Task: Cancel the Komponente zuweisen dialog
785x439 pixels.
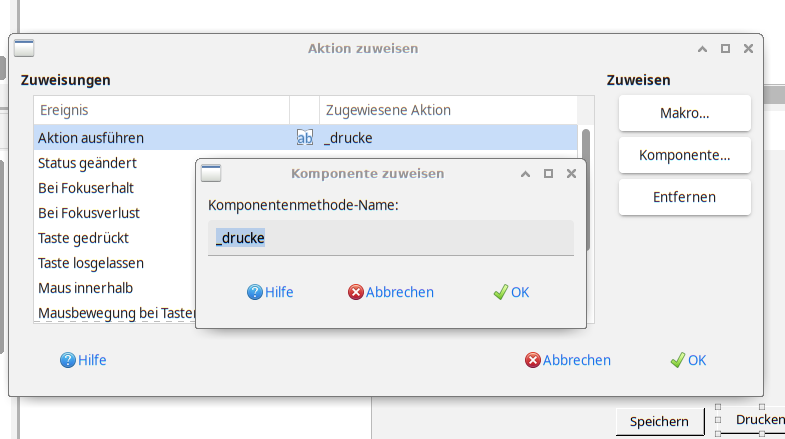Action: coord(391,292)
